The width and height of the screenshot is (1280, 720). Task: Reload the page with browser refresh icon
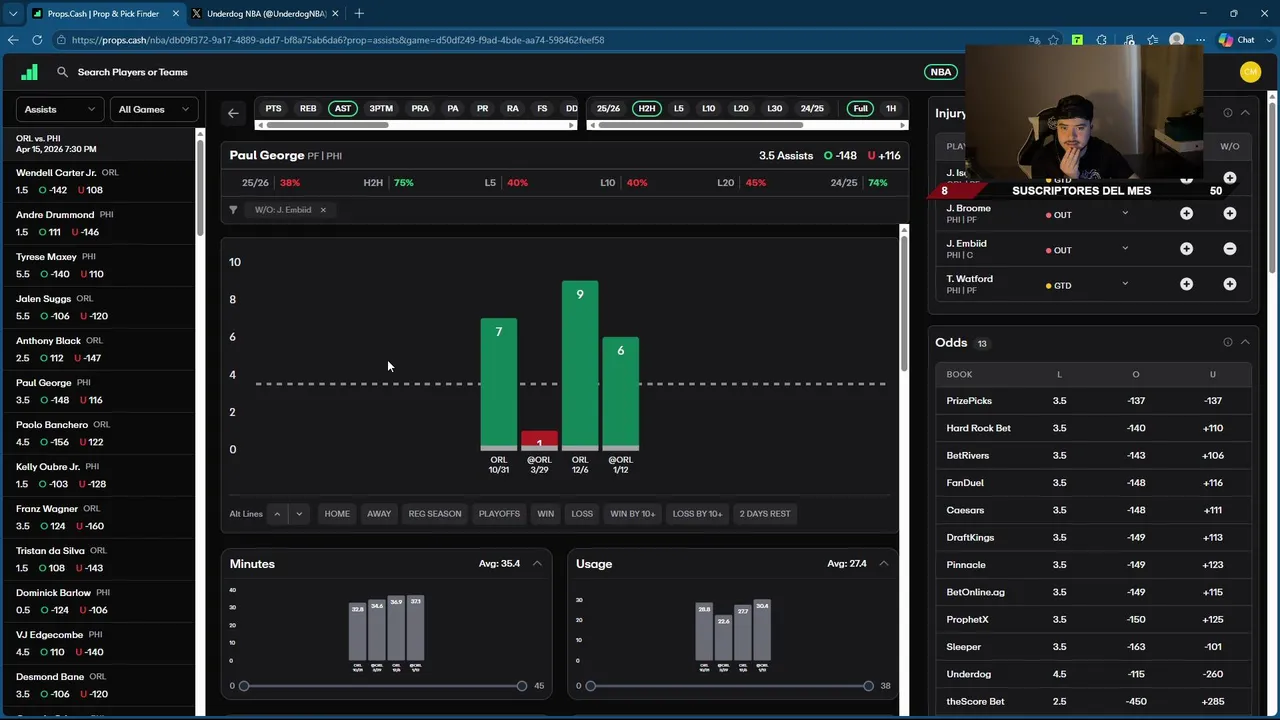coord(37,40)
